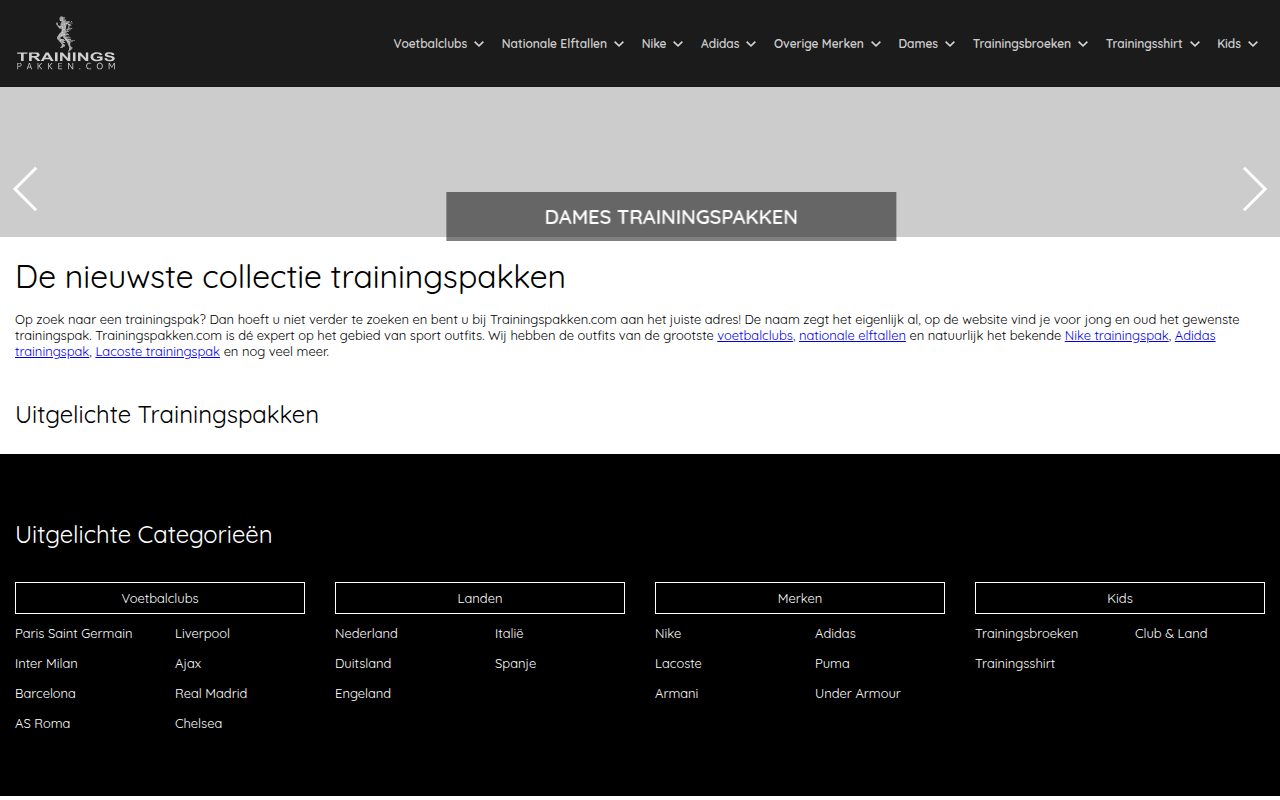Choose Nederland under Landen
Image resolution: width=1280 pixels, height=800 pixels.
pyautogui.click(x=366, y=634)
